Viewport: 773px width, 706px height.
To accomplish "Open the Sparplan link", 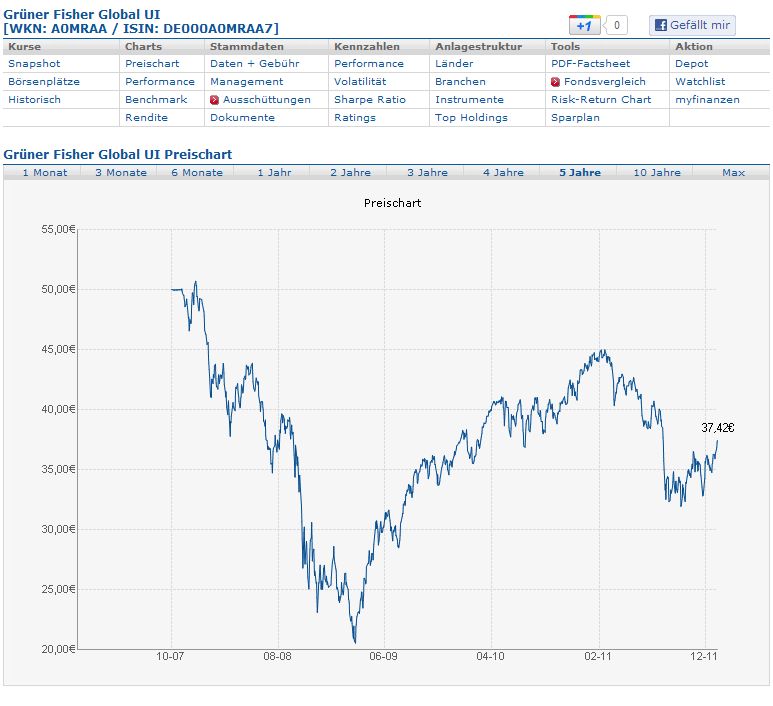I will 575,118.
